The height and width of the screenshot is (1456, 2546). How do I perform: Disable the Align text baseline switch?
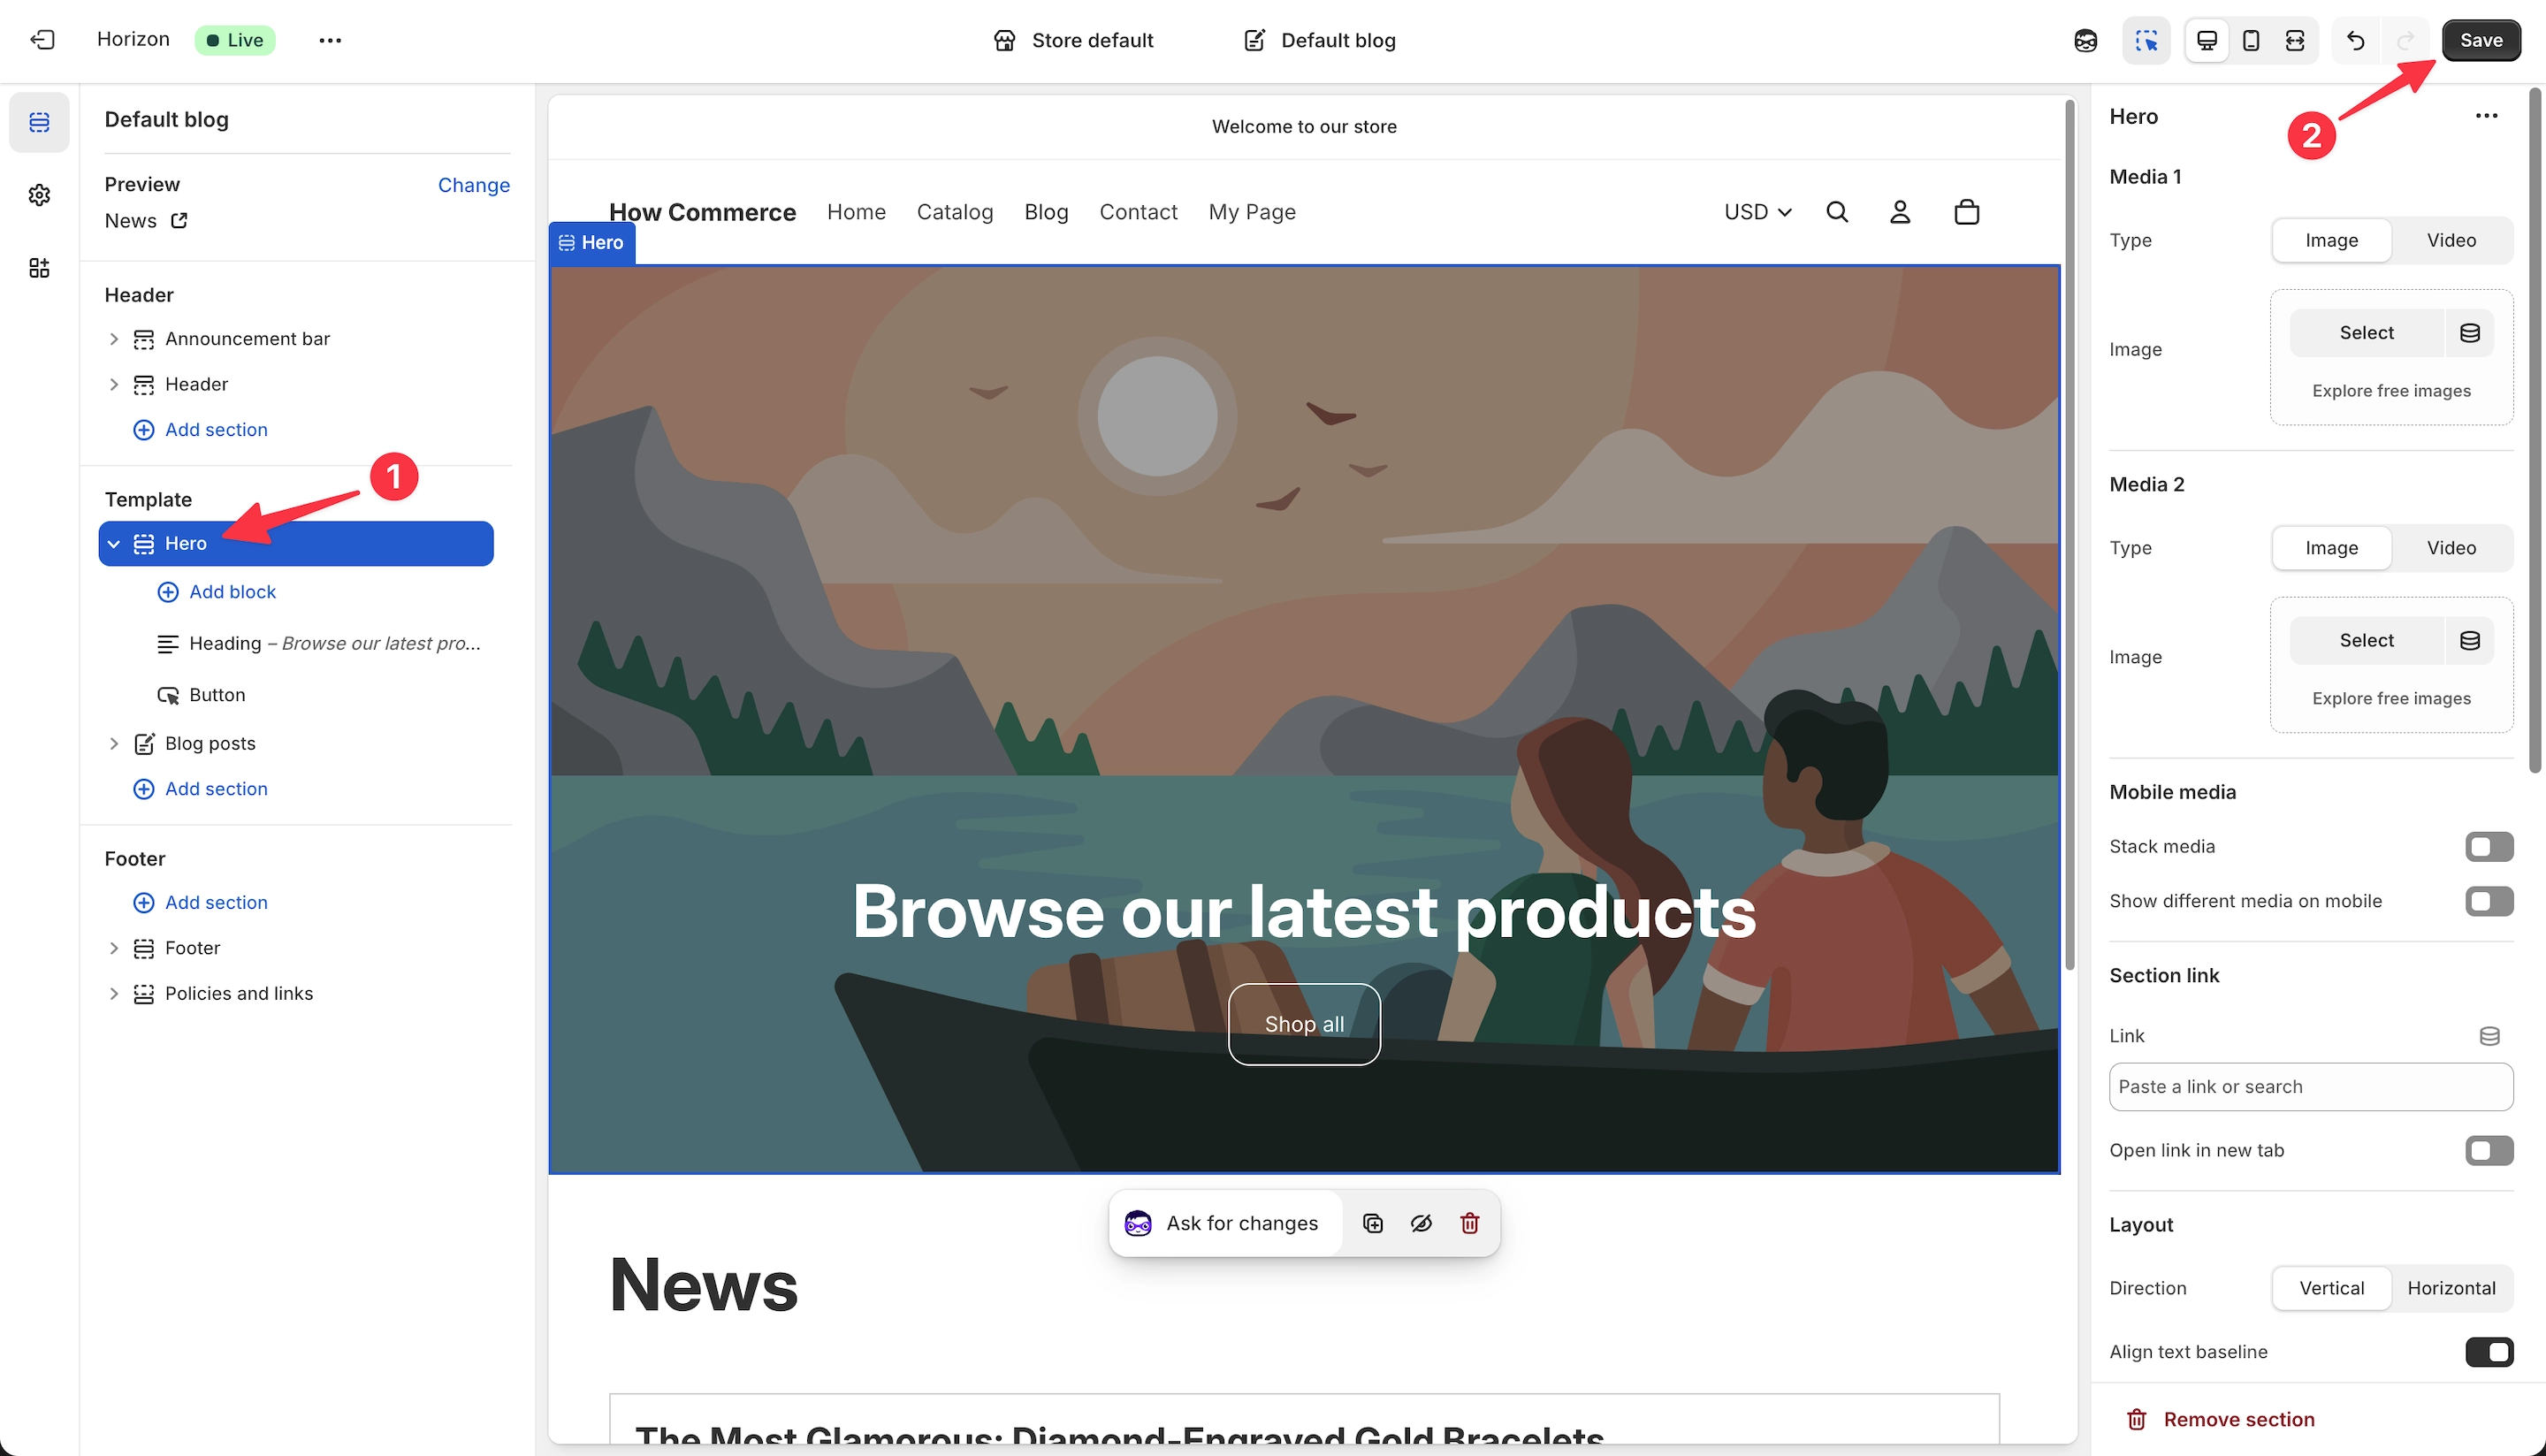[2489, 1353]
